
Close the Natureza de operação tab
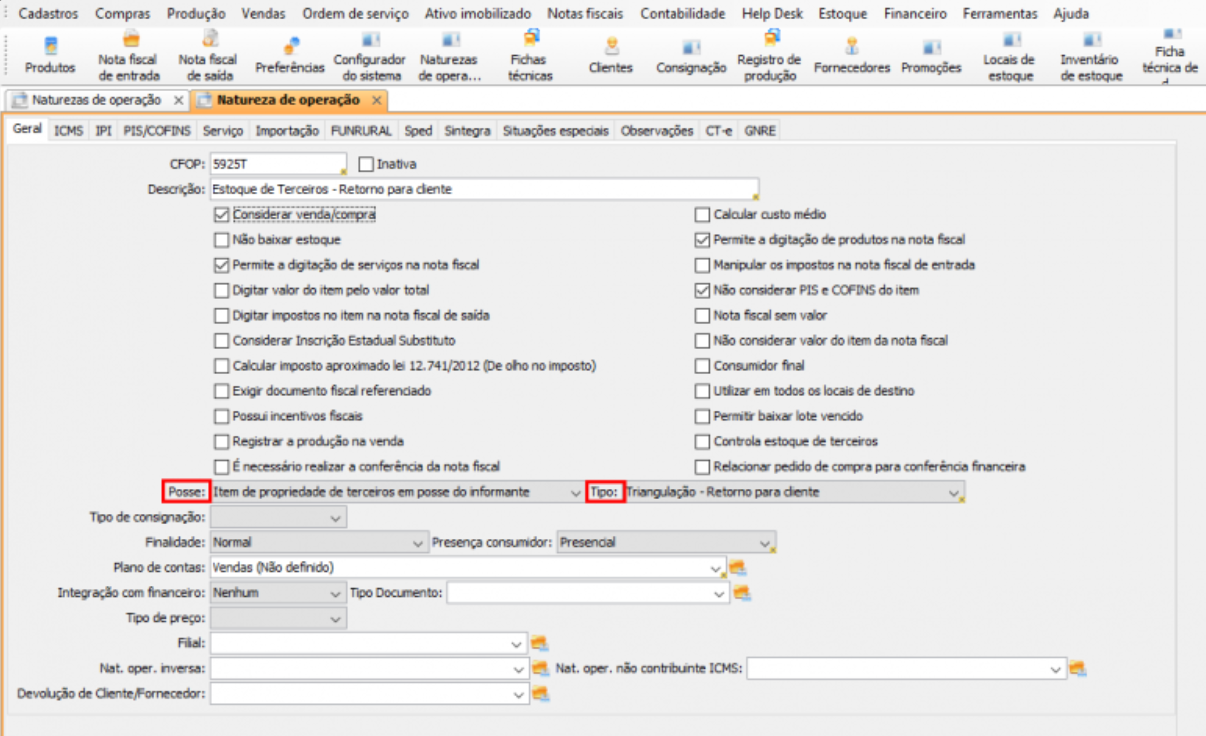click(x=377, y=101)
